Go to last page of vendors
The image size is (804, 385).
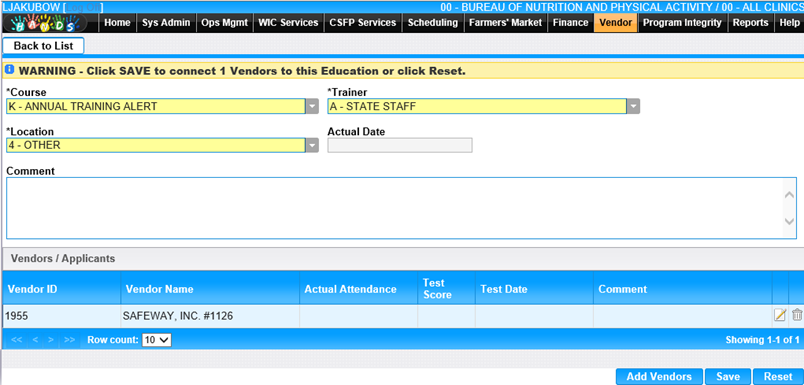(70, 339)
